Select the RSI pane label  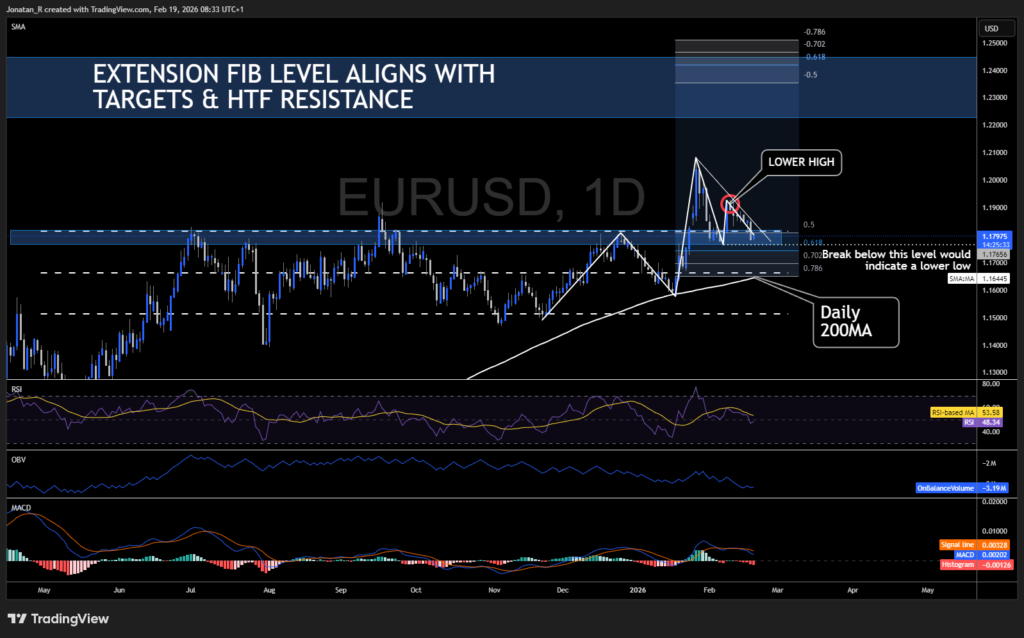coord(16,386)
